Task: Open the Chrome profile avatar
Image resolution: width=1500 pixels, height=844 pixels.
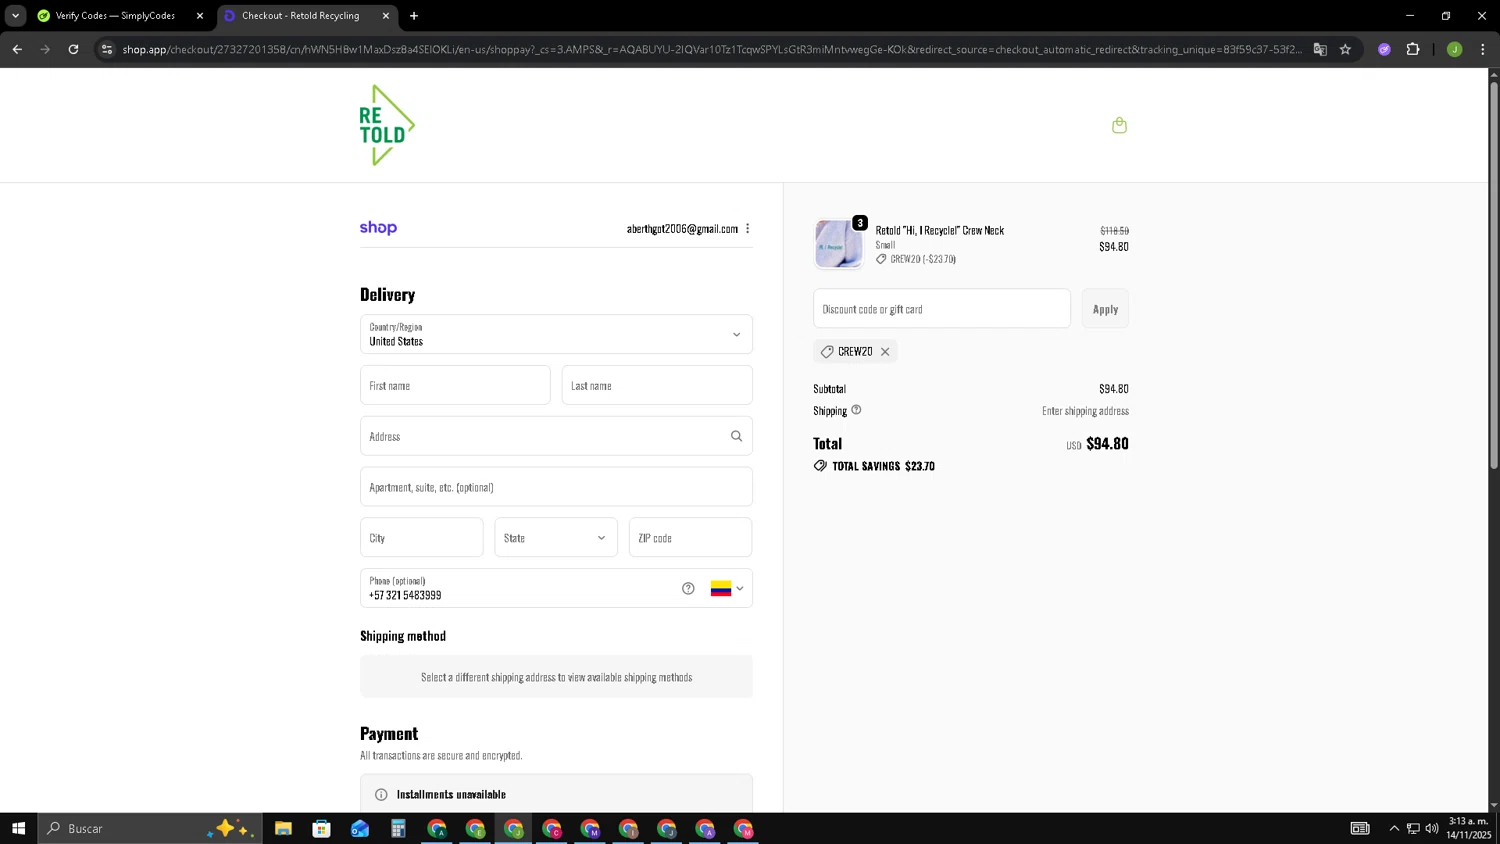Action: click(1454, 49)
